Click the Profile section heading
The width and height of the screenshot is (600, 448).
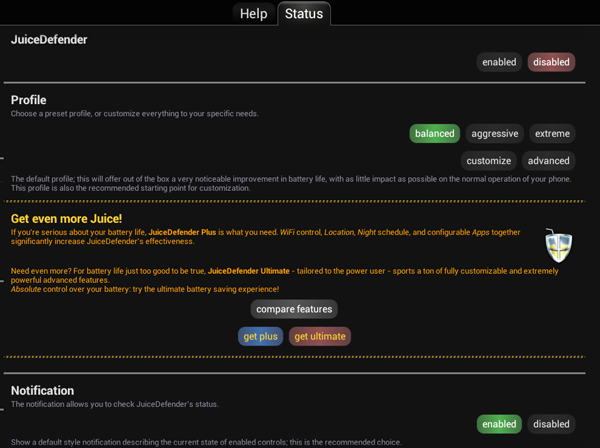point(29,100)
